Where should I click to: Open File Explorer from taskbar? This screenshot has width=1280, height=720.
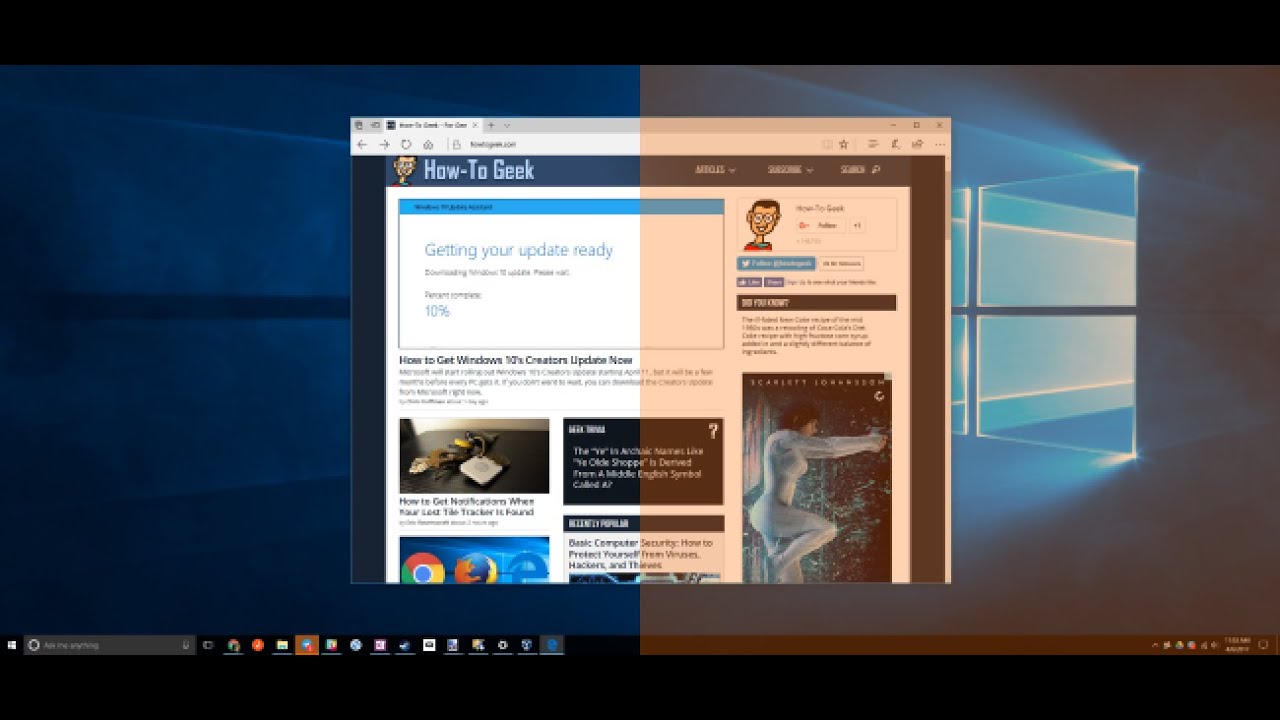pos(283,645)
